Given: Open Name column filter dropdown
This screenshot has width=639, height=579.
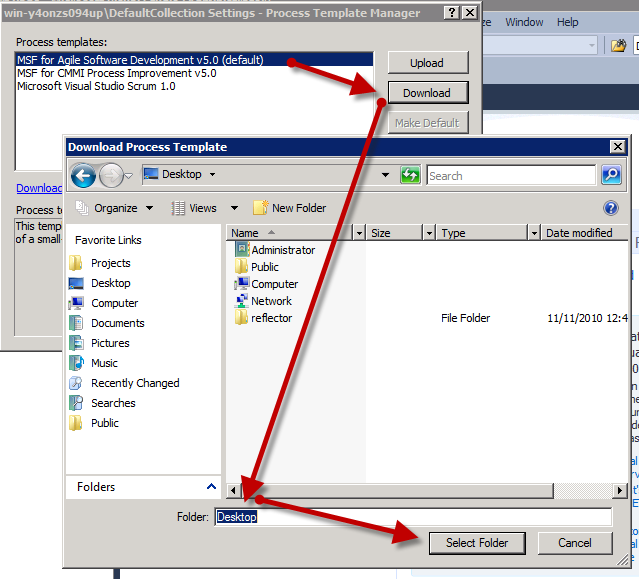Looking at the screenshot, I should [359, 233].
